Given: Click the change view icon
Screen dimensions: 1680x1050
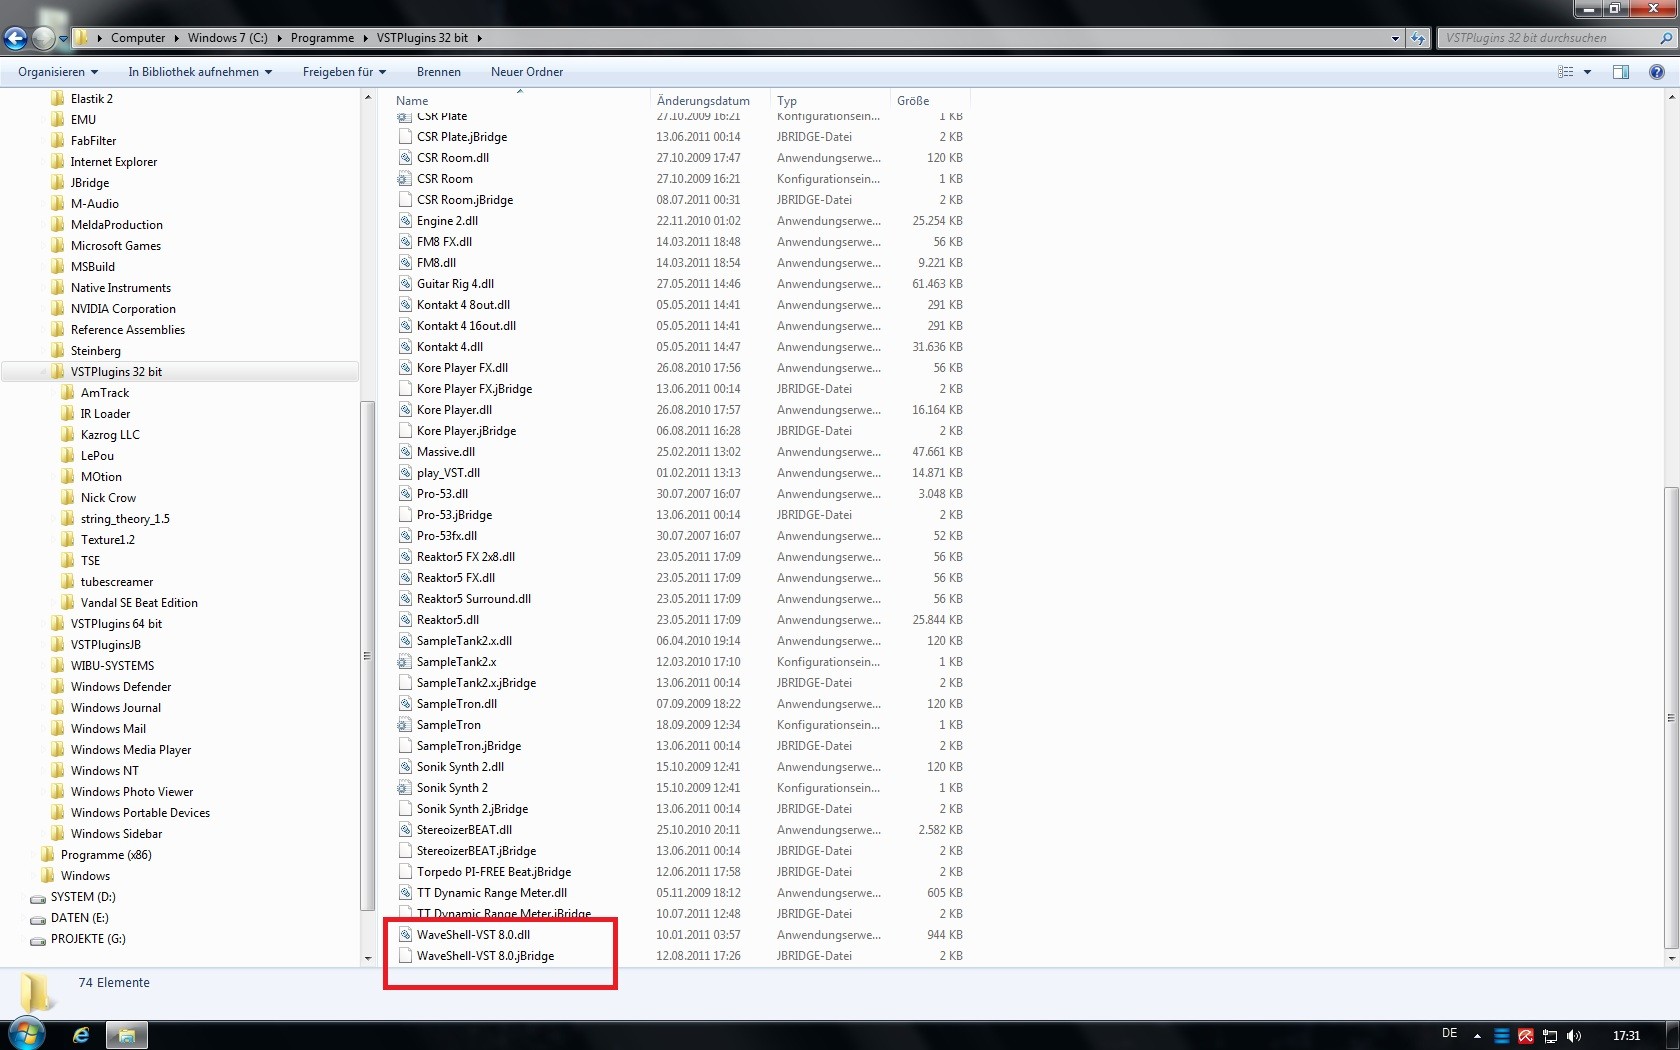Looking at the screenshot, I should point(1566,72).
